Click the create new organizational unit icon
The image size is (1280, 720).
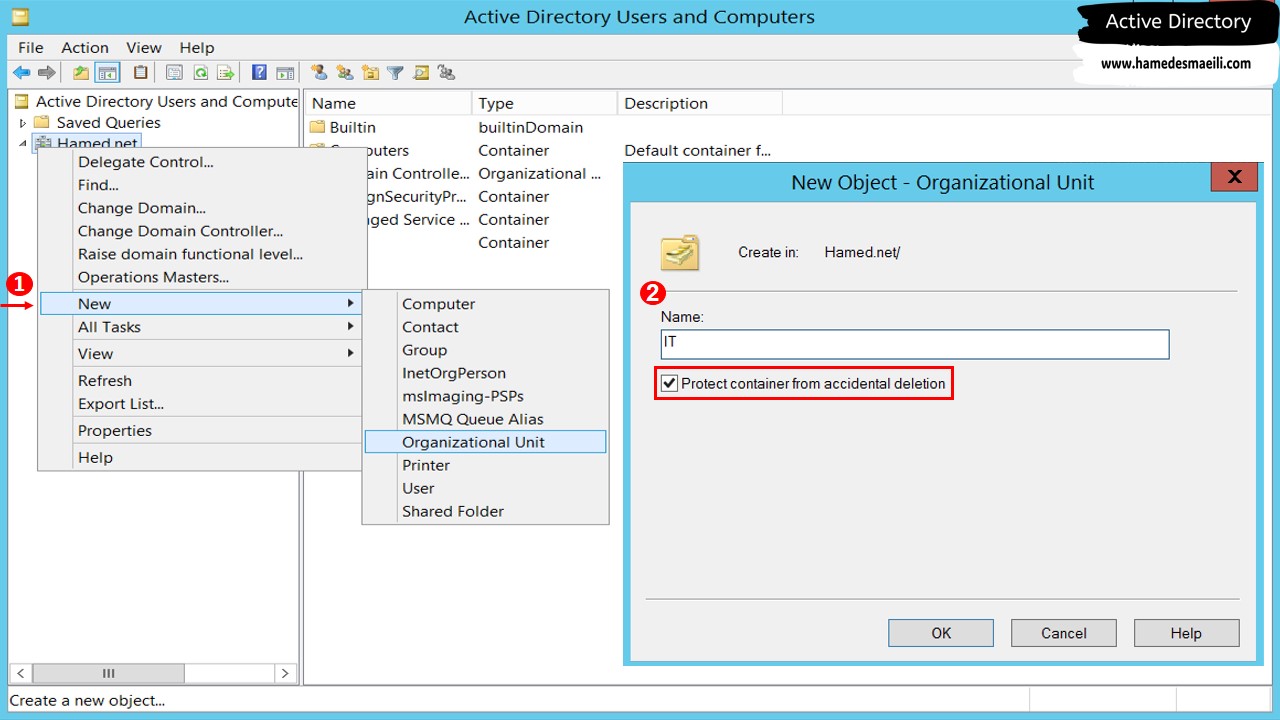click(x=370, y=73)
